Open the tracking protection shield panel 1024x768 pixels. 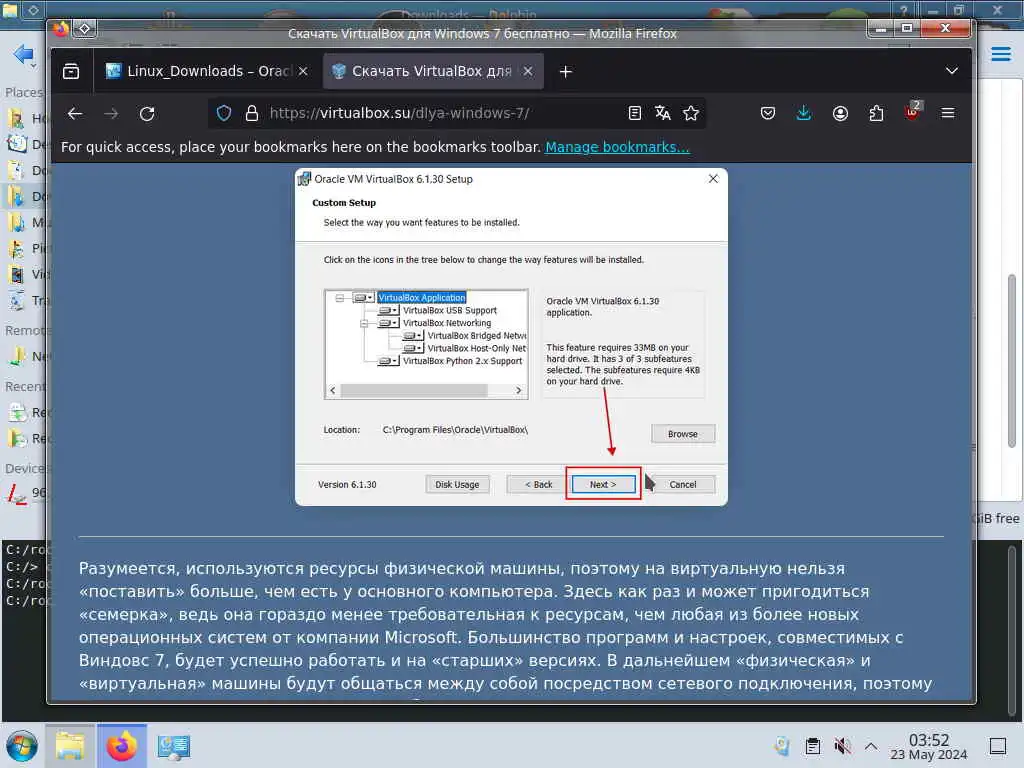point(224,113)
